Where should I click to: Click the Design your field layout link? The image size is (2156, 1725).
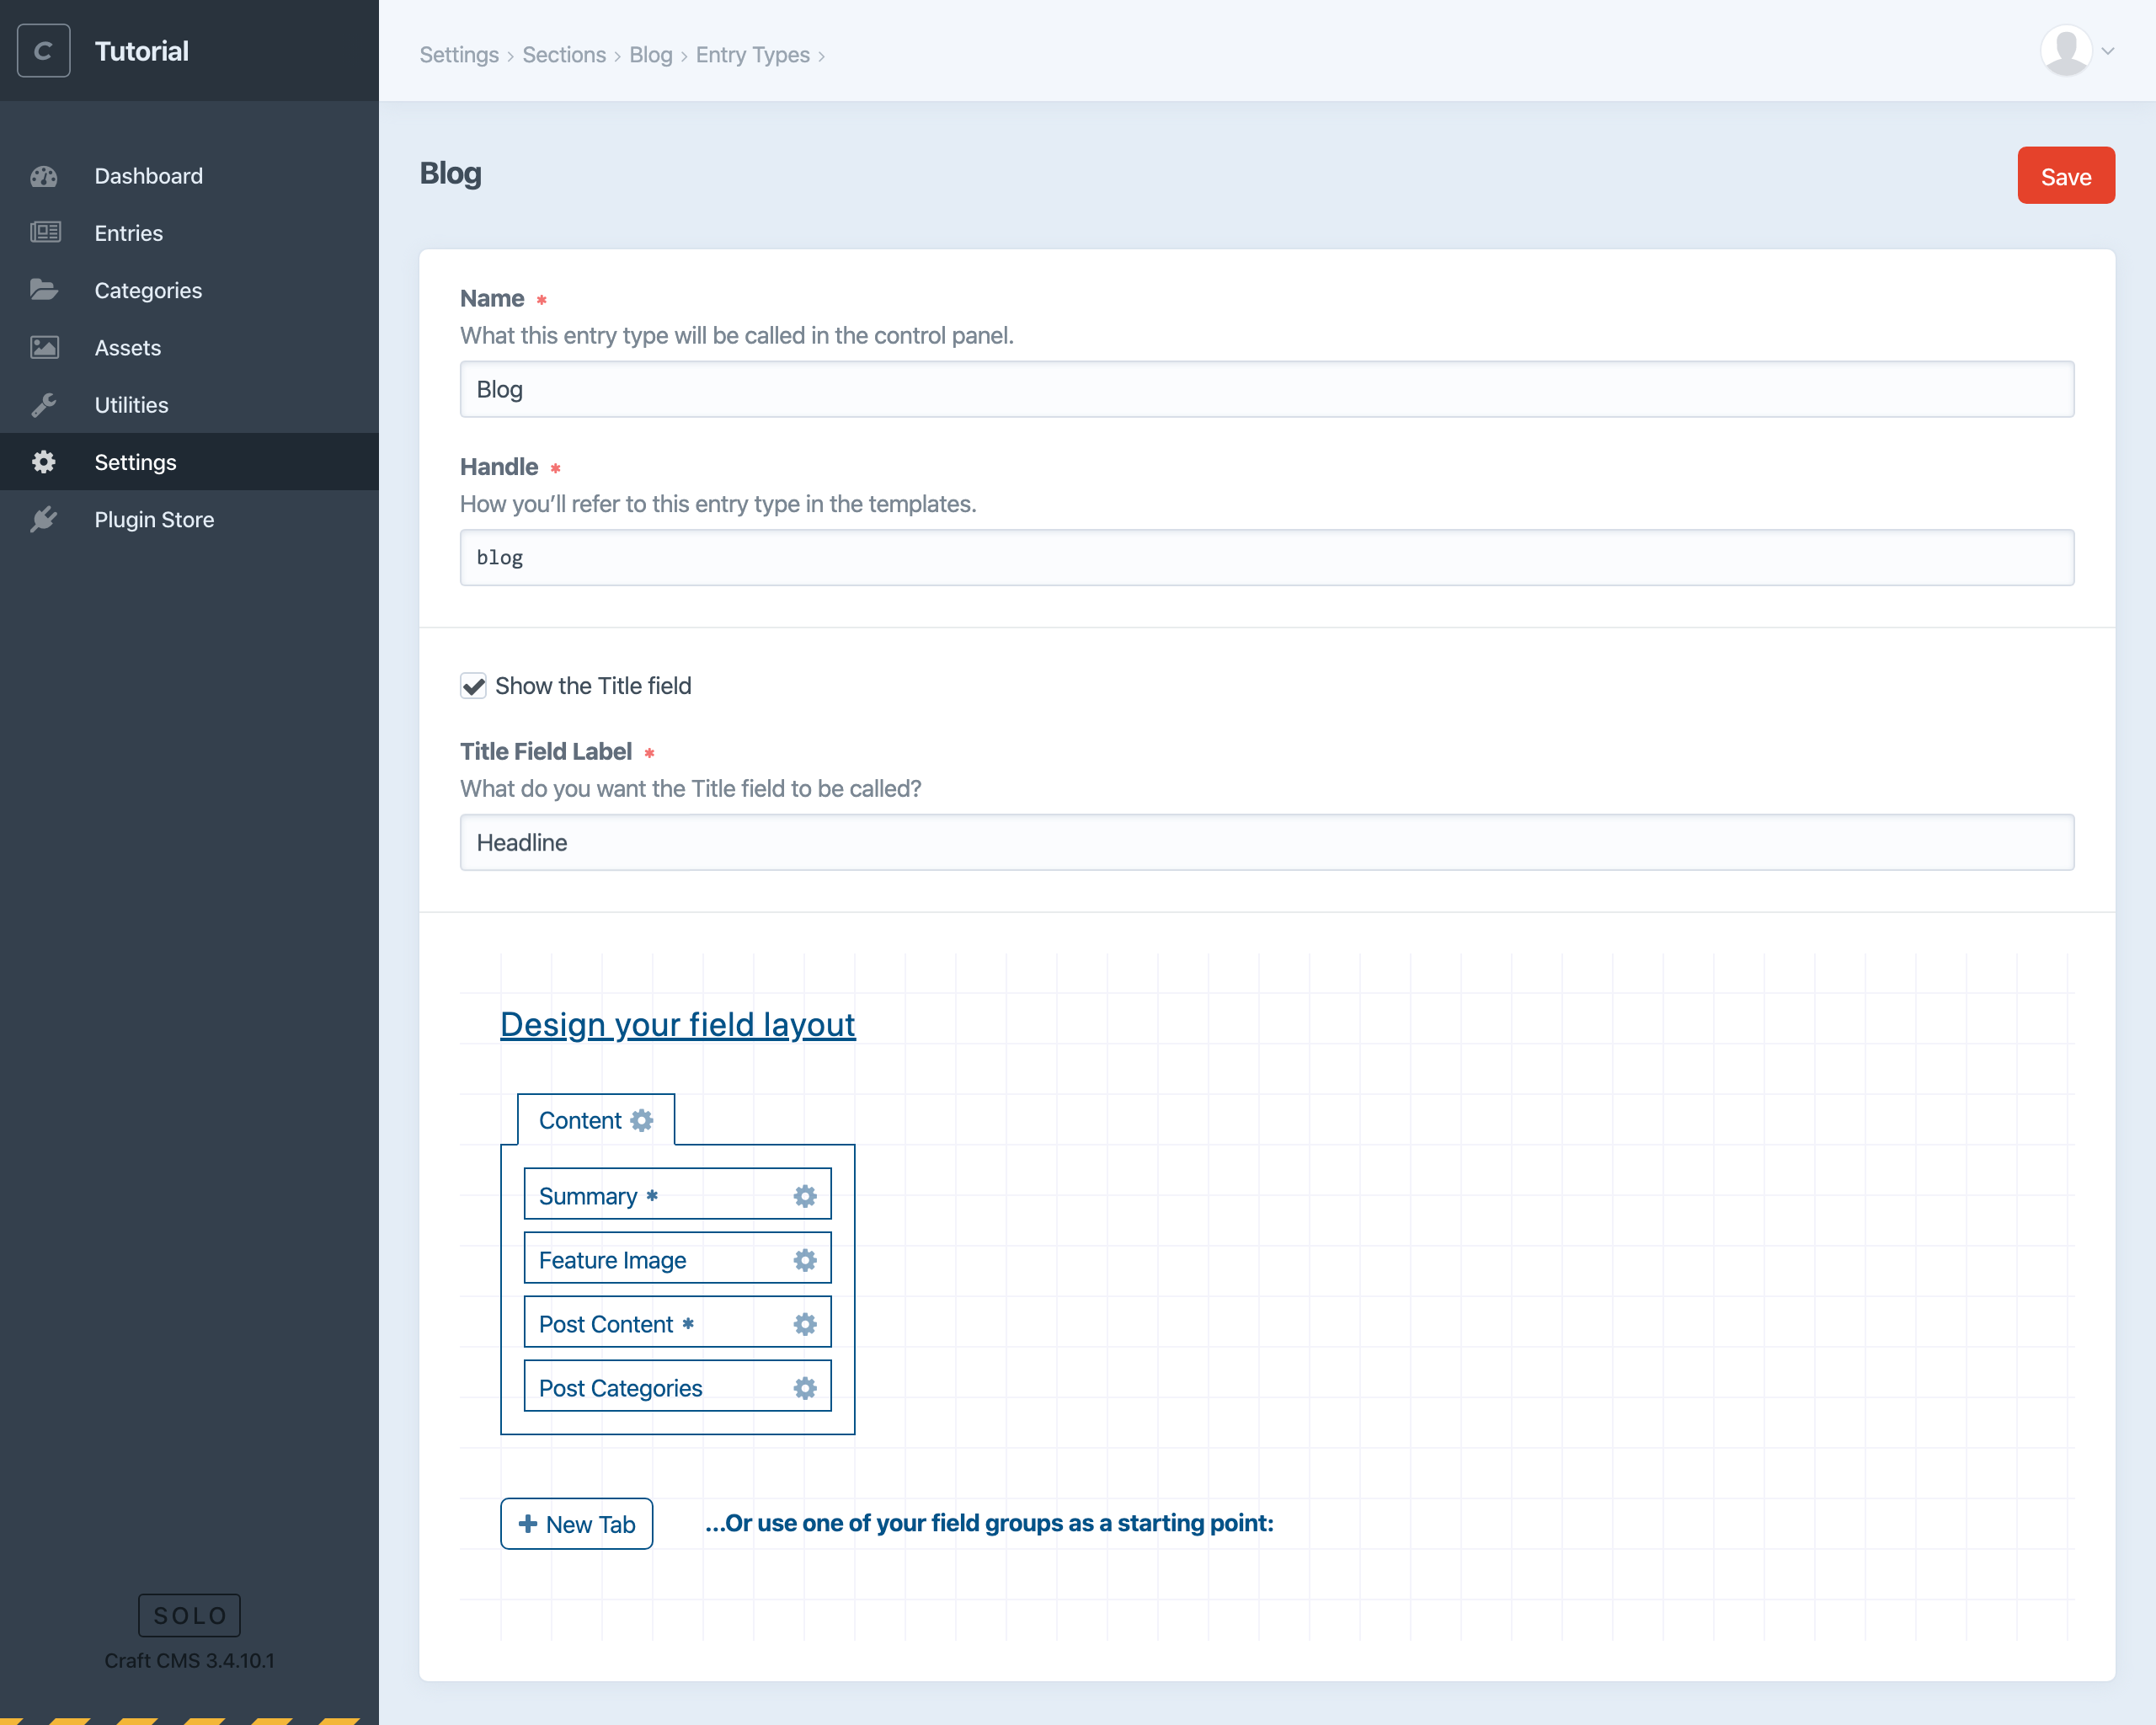coord(678,1023)
